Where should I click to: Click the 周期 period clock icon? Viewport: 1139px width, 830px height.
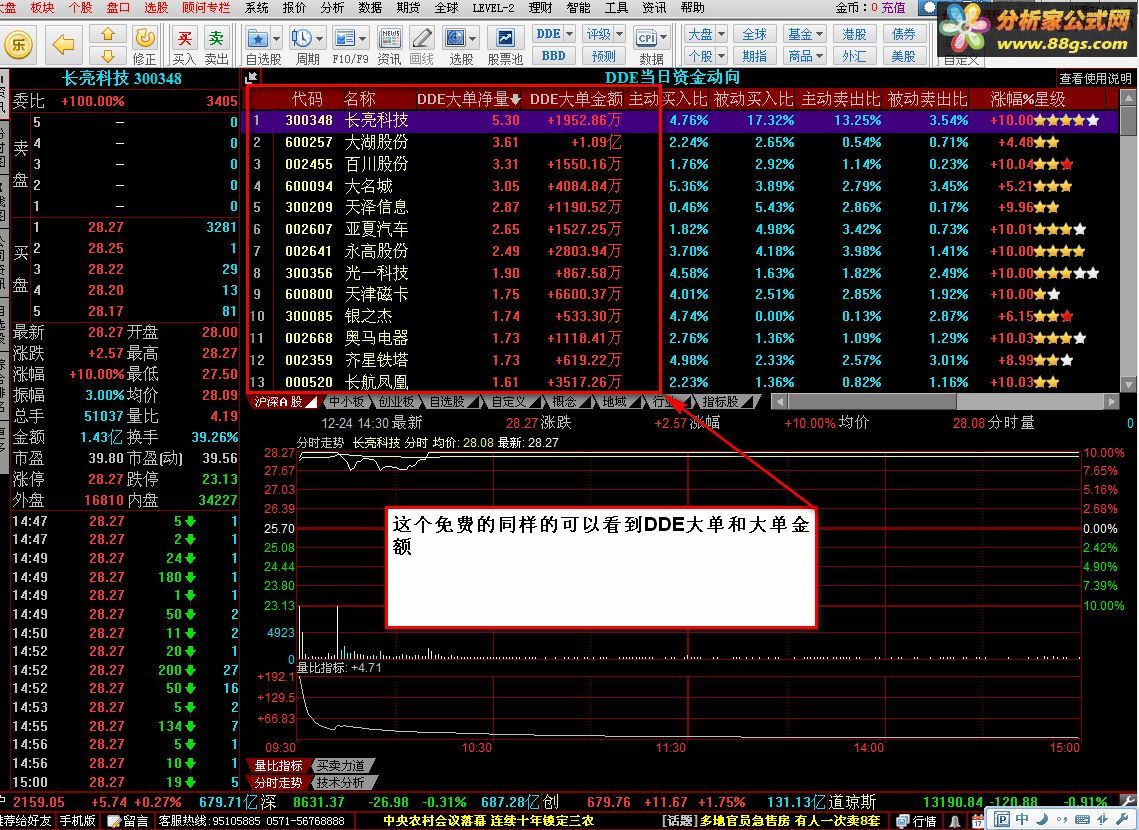click(301, 38)
